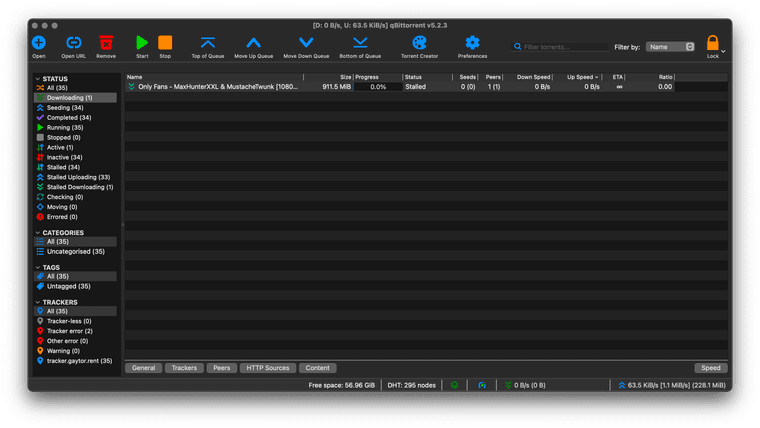This screenshot has height=428, width=760.
Task: Select the Checking (0) filter
Action: tap(75, 197)
